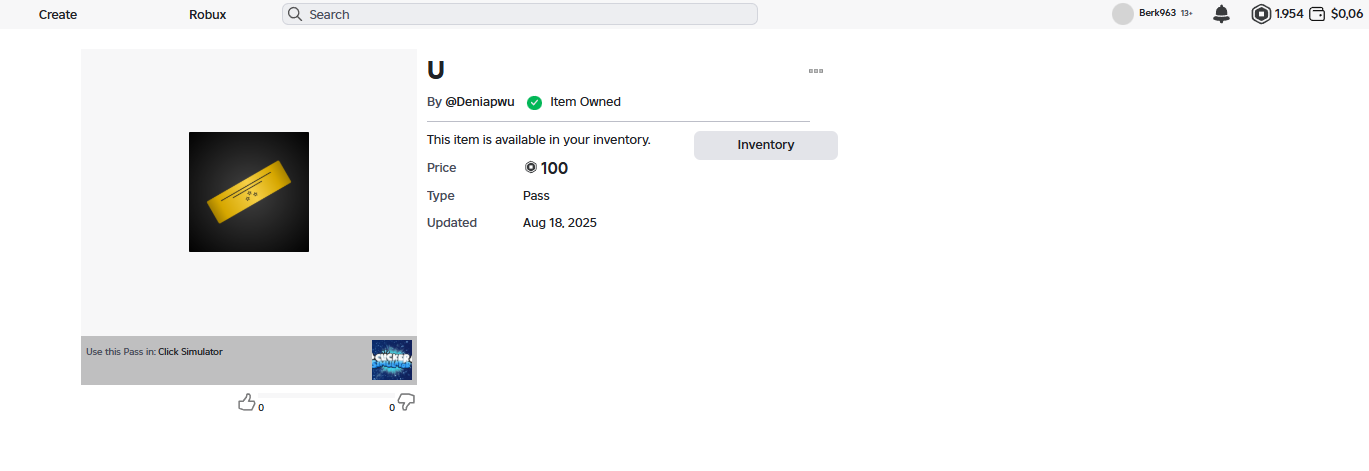
Task: Open the Click Simulator game link
Action: pyautogui.click(x=190, y=352)
